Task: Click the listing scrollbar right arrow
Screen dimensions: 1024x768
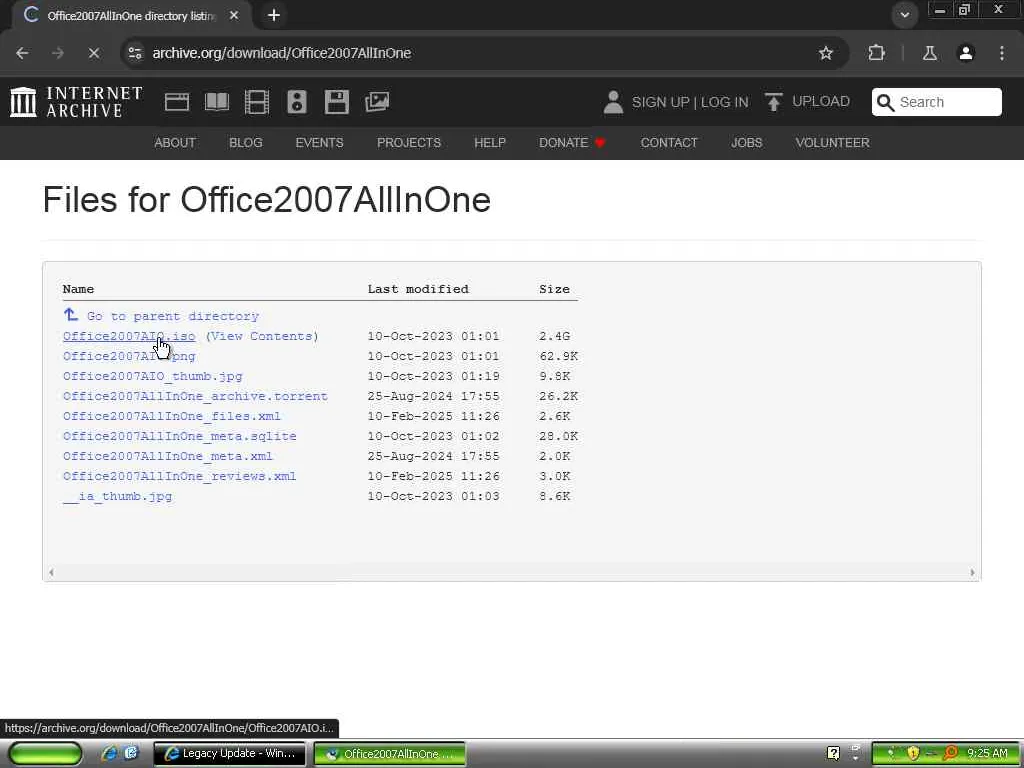Action: pos(972,573)
